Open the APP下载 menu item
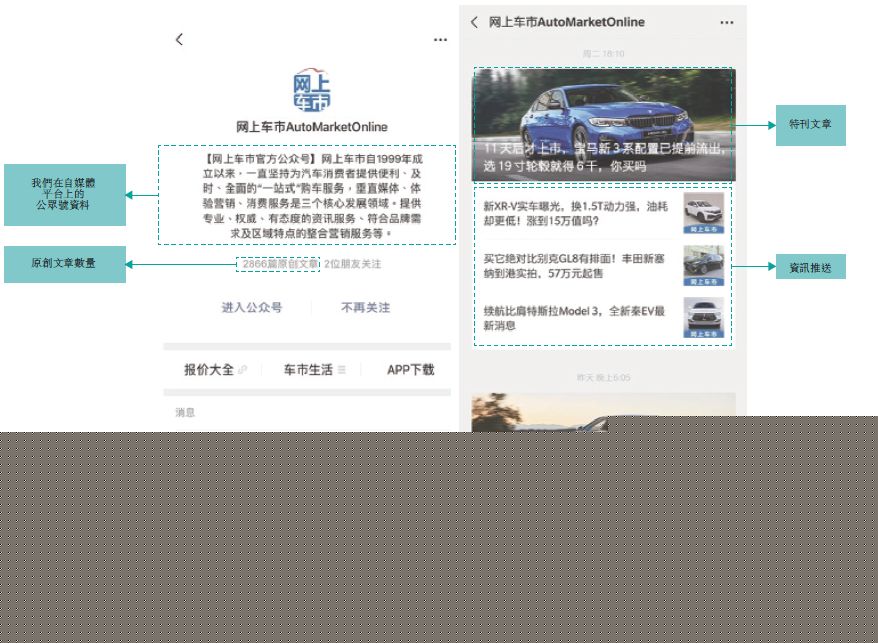The height and width of the screenshot is (643, 878). pyautogui.click(x=410, y=370)
